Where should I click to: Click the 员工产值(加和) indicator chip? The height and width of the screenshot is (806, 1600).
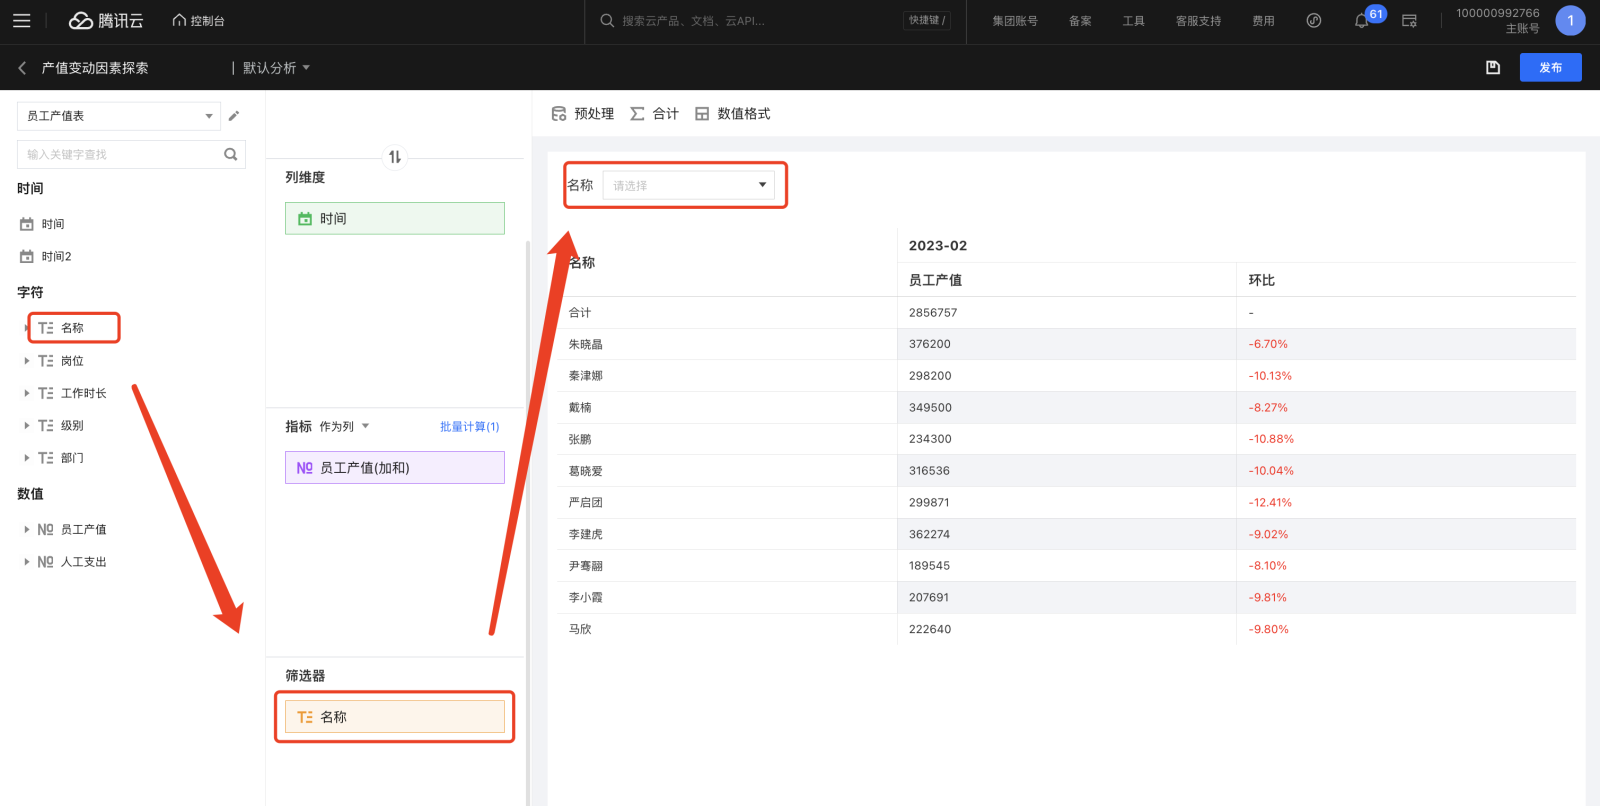coord(395,468)
